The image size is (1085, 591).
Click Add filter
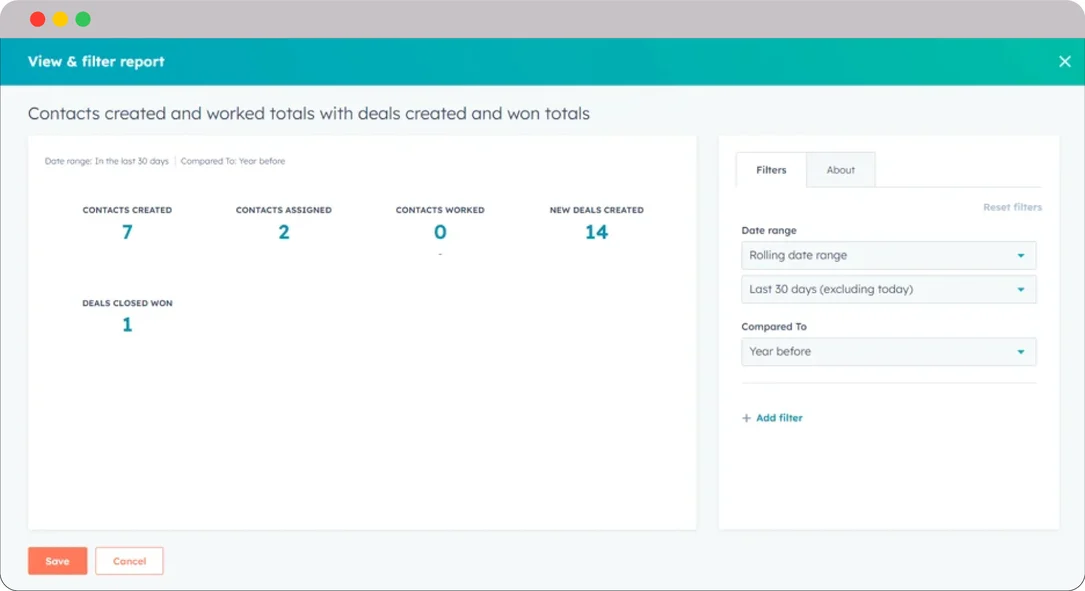[x=778, y=418]
